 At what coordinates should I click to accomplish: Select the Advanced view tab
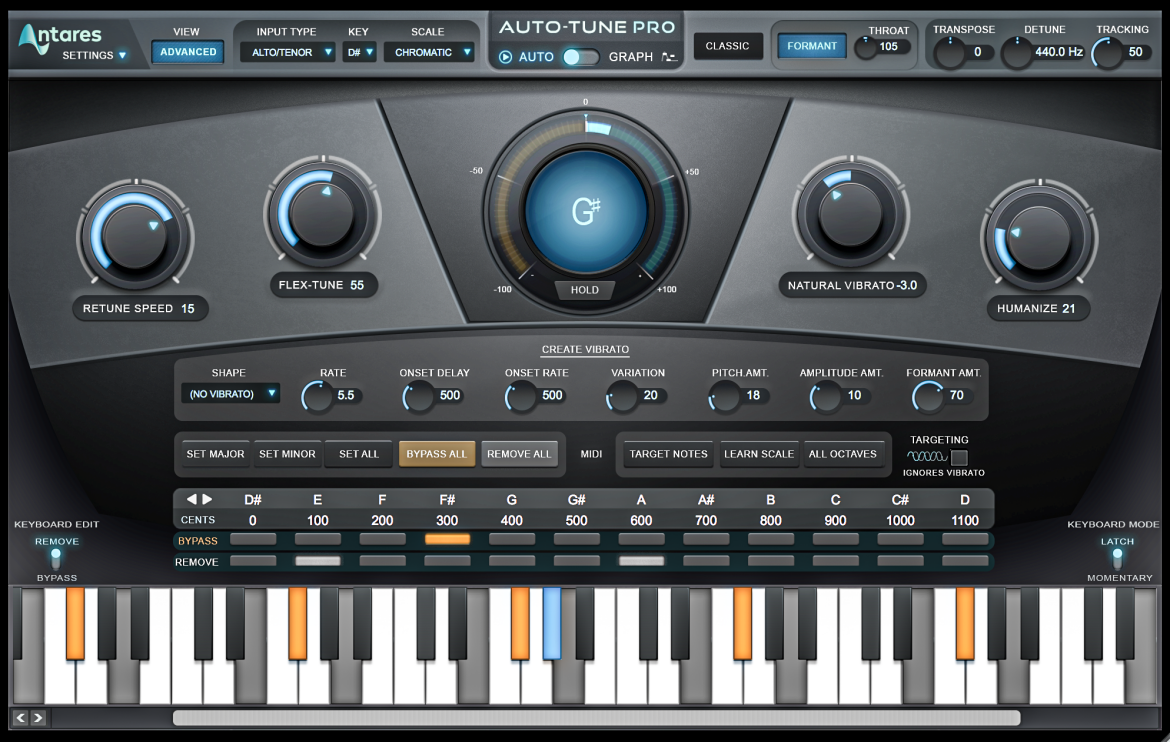coord(188,52)
